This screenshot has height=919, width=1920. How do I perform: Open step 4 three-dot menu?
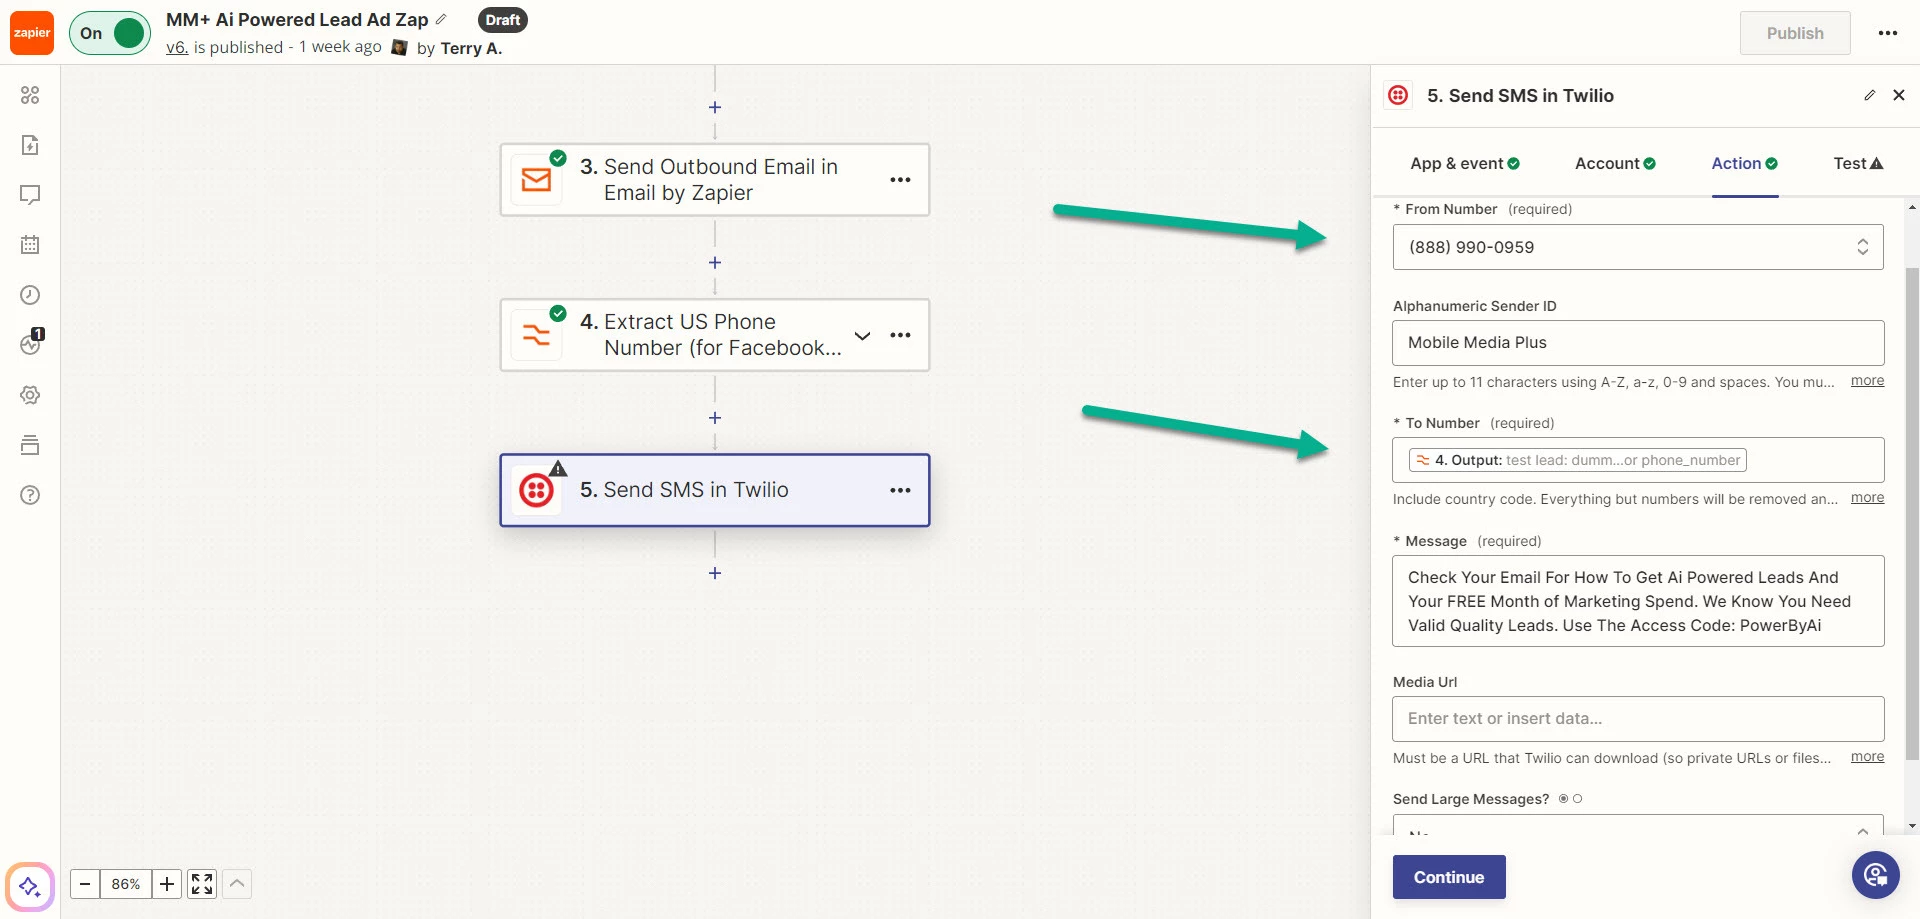coord(900,335)
